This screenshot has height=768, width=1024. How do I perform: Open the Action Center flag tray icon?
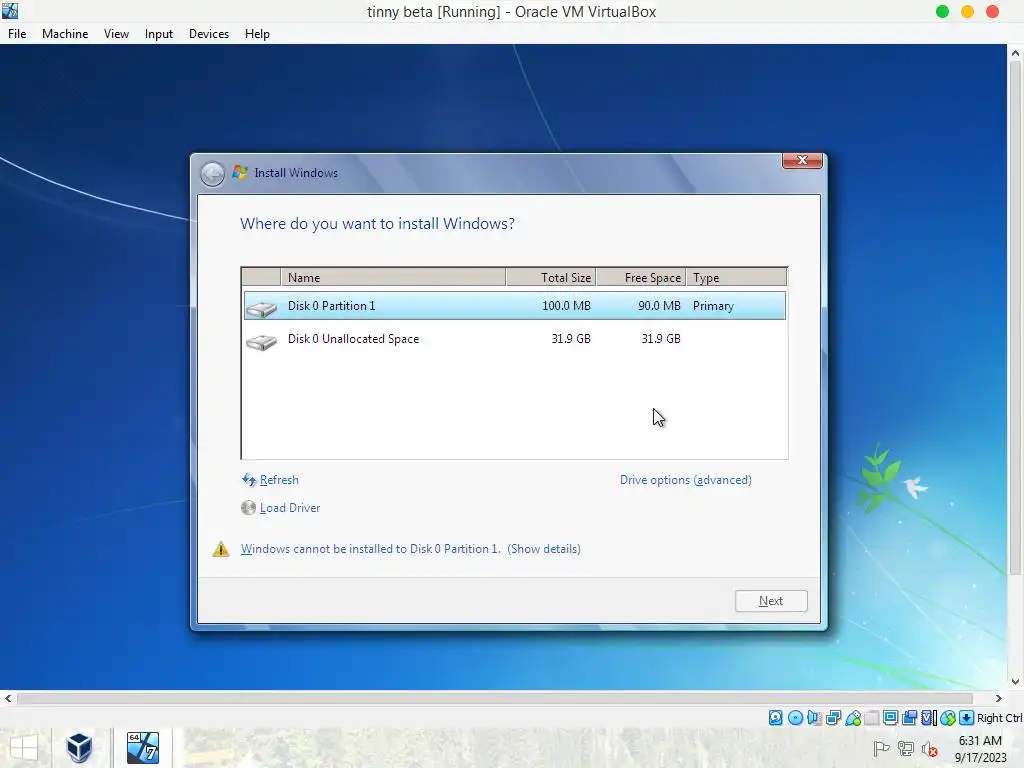coord(881,748)
